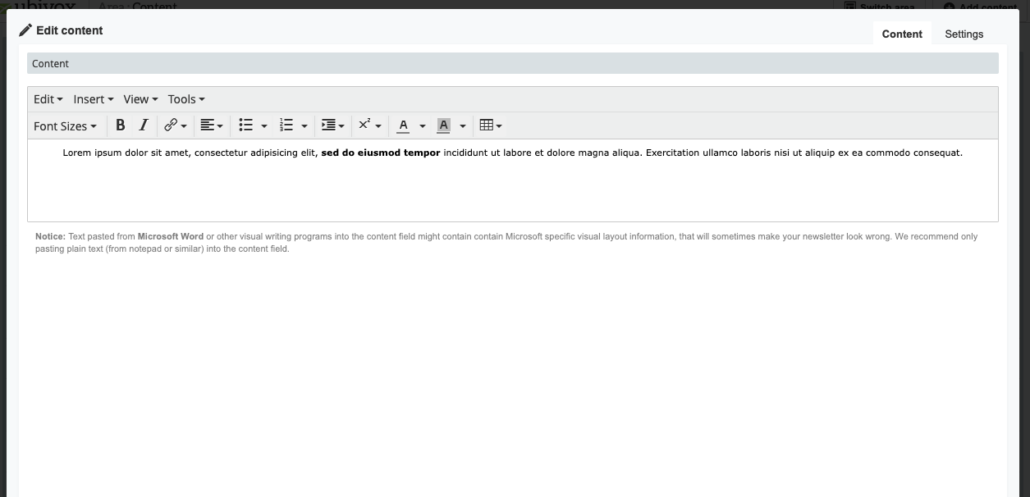
Task: Toggle bold formatting
Action: pyautogui.click(x=120, y=125)
